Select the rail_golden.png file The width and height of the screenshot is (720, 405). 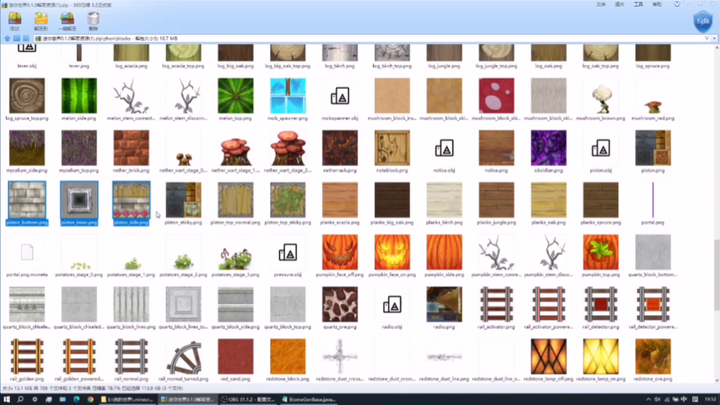(x=27, y=360)
